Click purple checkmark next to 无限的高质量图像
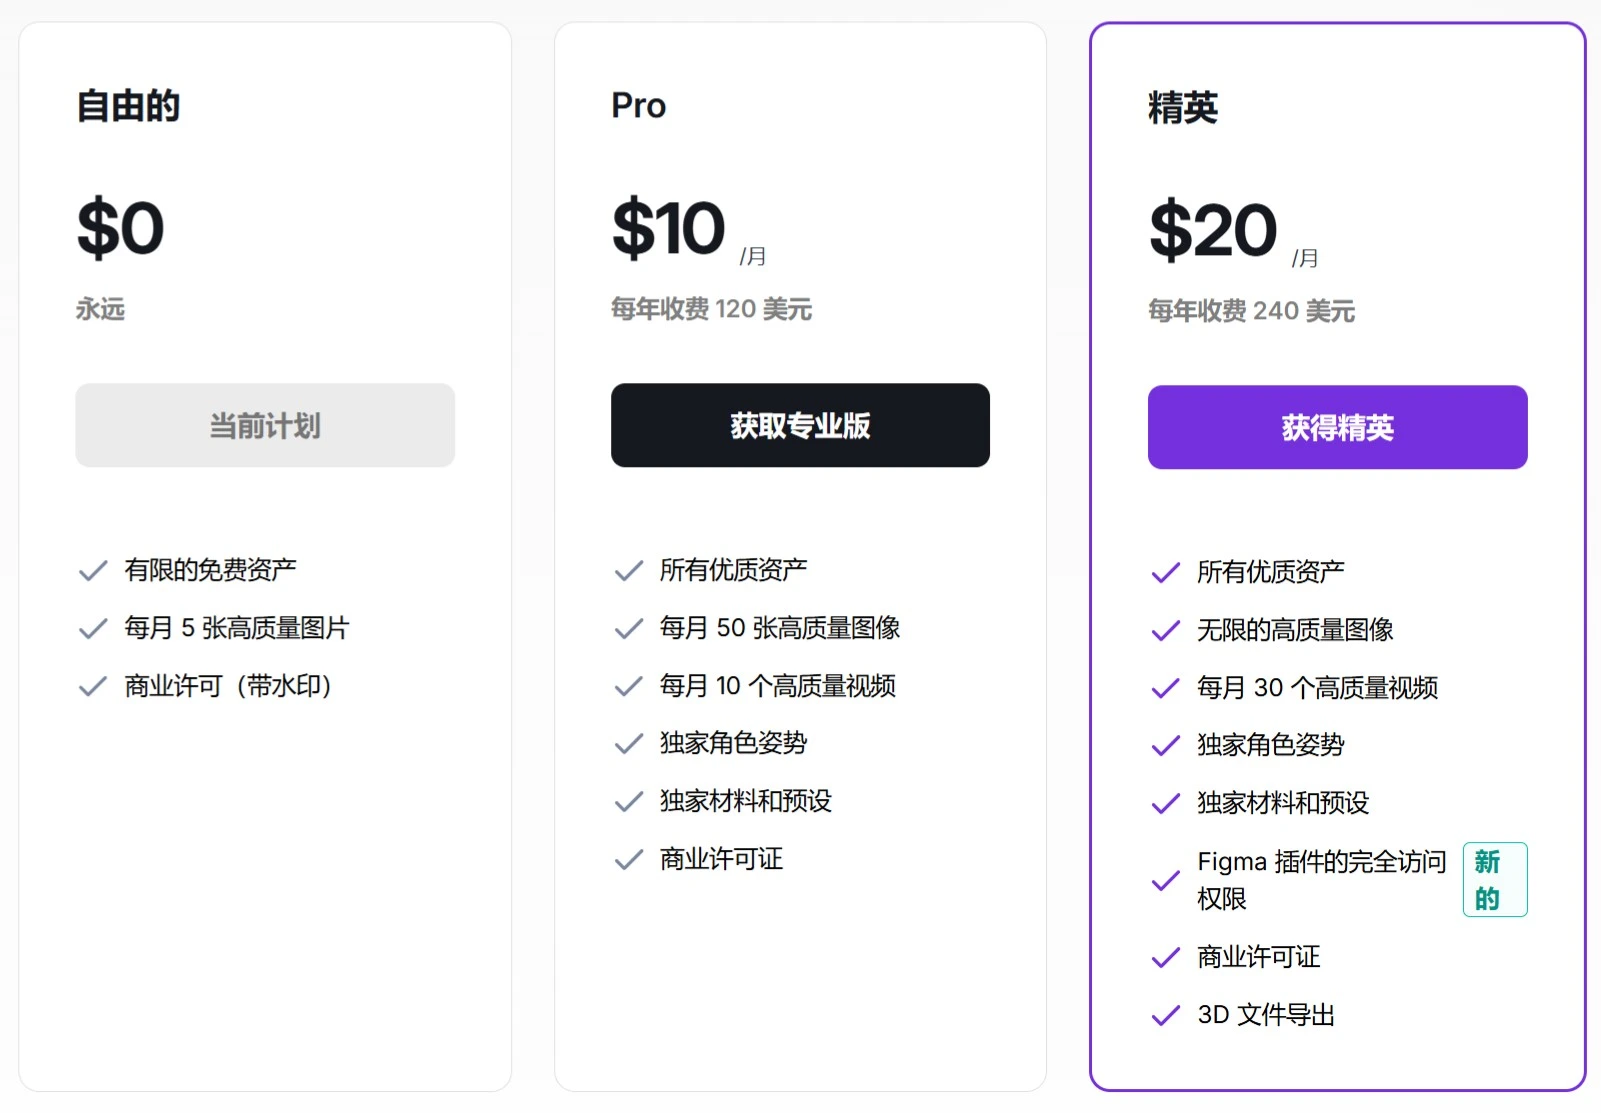1601x1113 pixels. click(1166, 631)
